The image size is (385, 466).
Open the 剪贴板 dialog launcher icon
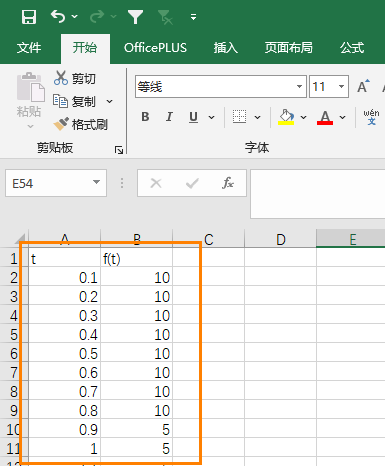119,150
